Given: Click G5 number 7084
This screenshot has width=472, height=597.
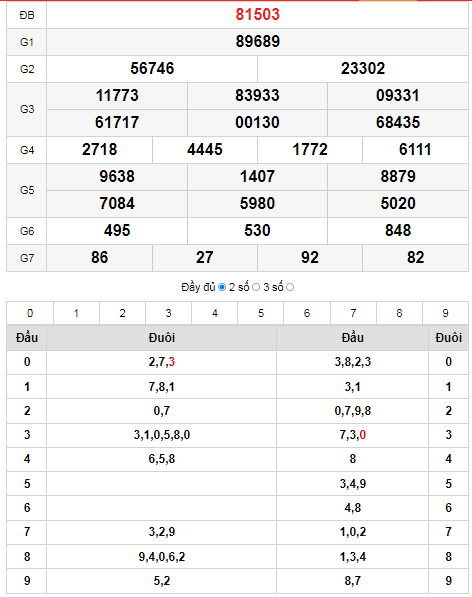Looking at the screenshot, I should tap(117, 204).
